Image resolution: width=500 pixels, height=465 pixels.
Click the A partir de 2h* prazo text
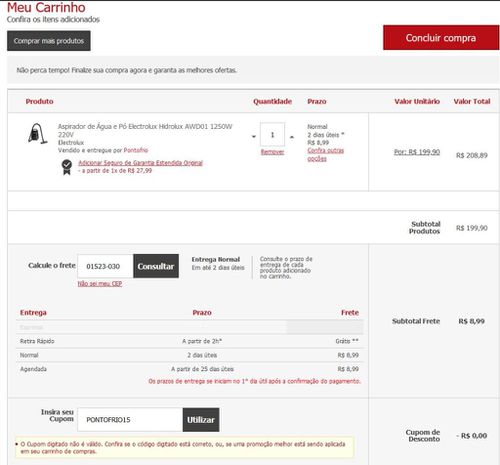point(202,341)
